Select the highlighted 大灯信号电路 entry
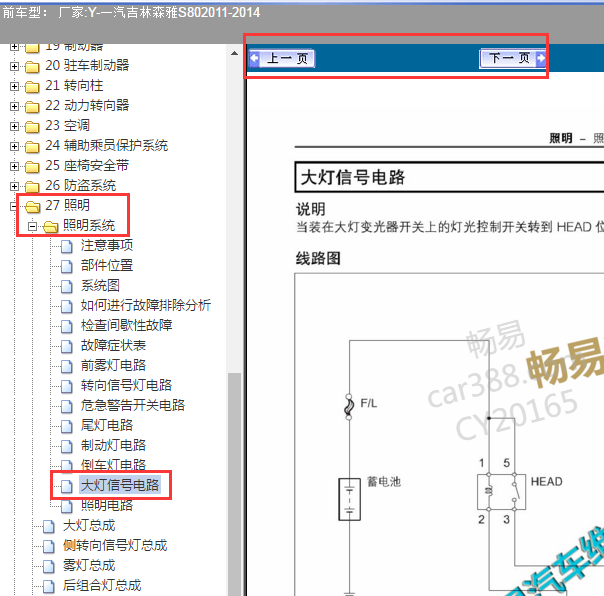604x596 pixels. [x=120, y=485]
